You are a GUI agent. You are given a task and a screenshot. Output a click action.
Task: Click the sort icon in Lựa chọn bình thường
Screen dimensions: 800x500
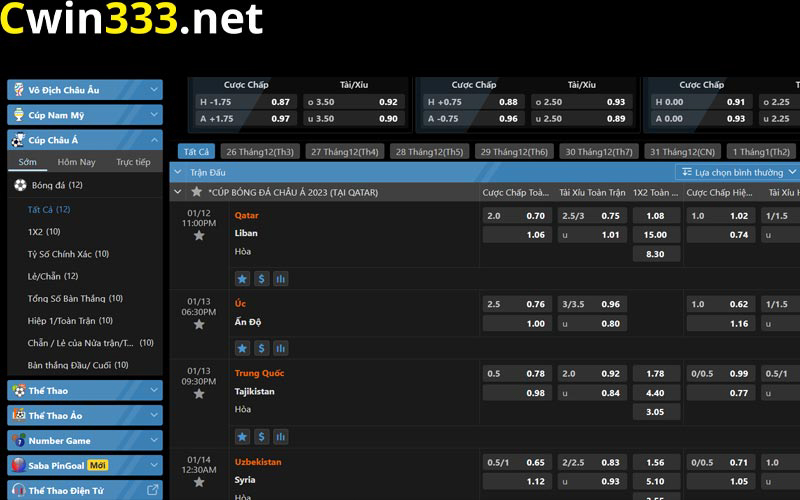(687, 172)
